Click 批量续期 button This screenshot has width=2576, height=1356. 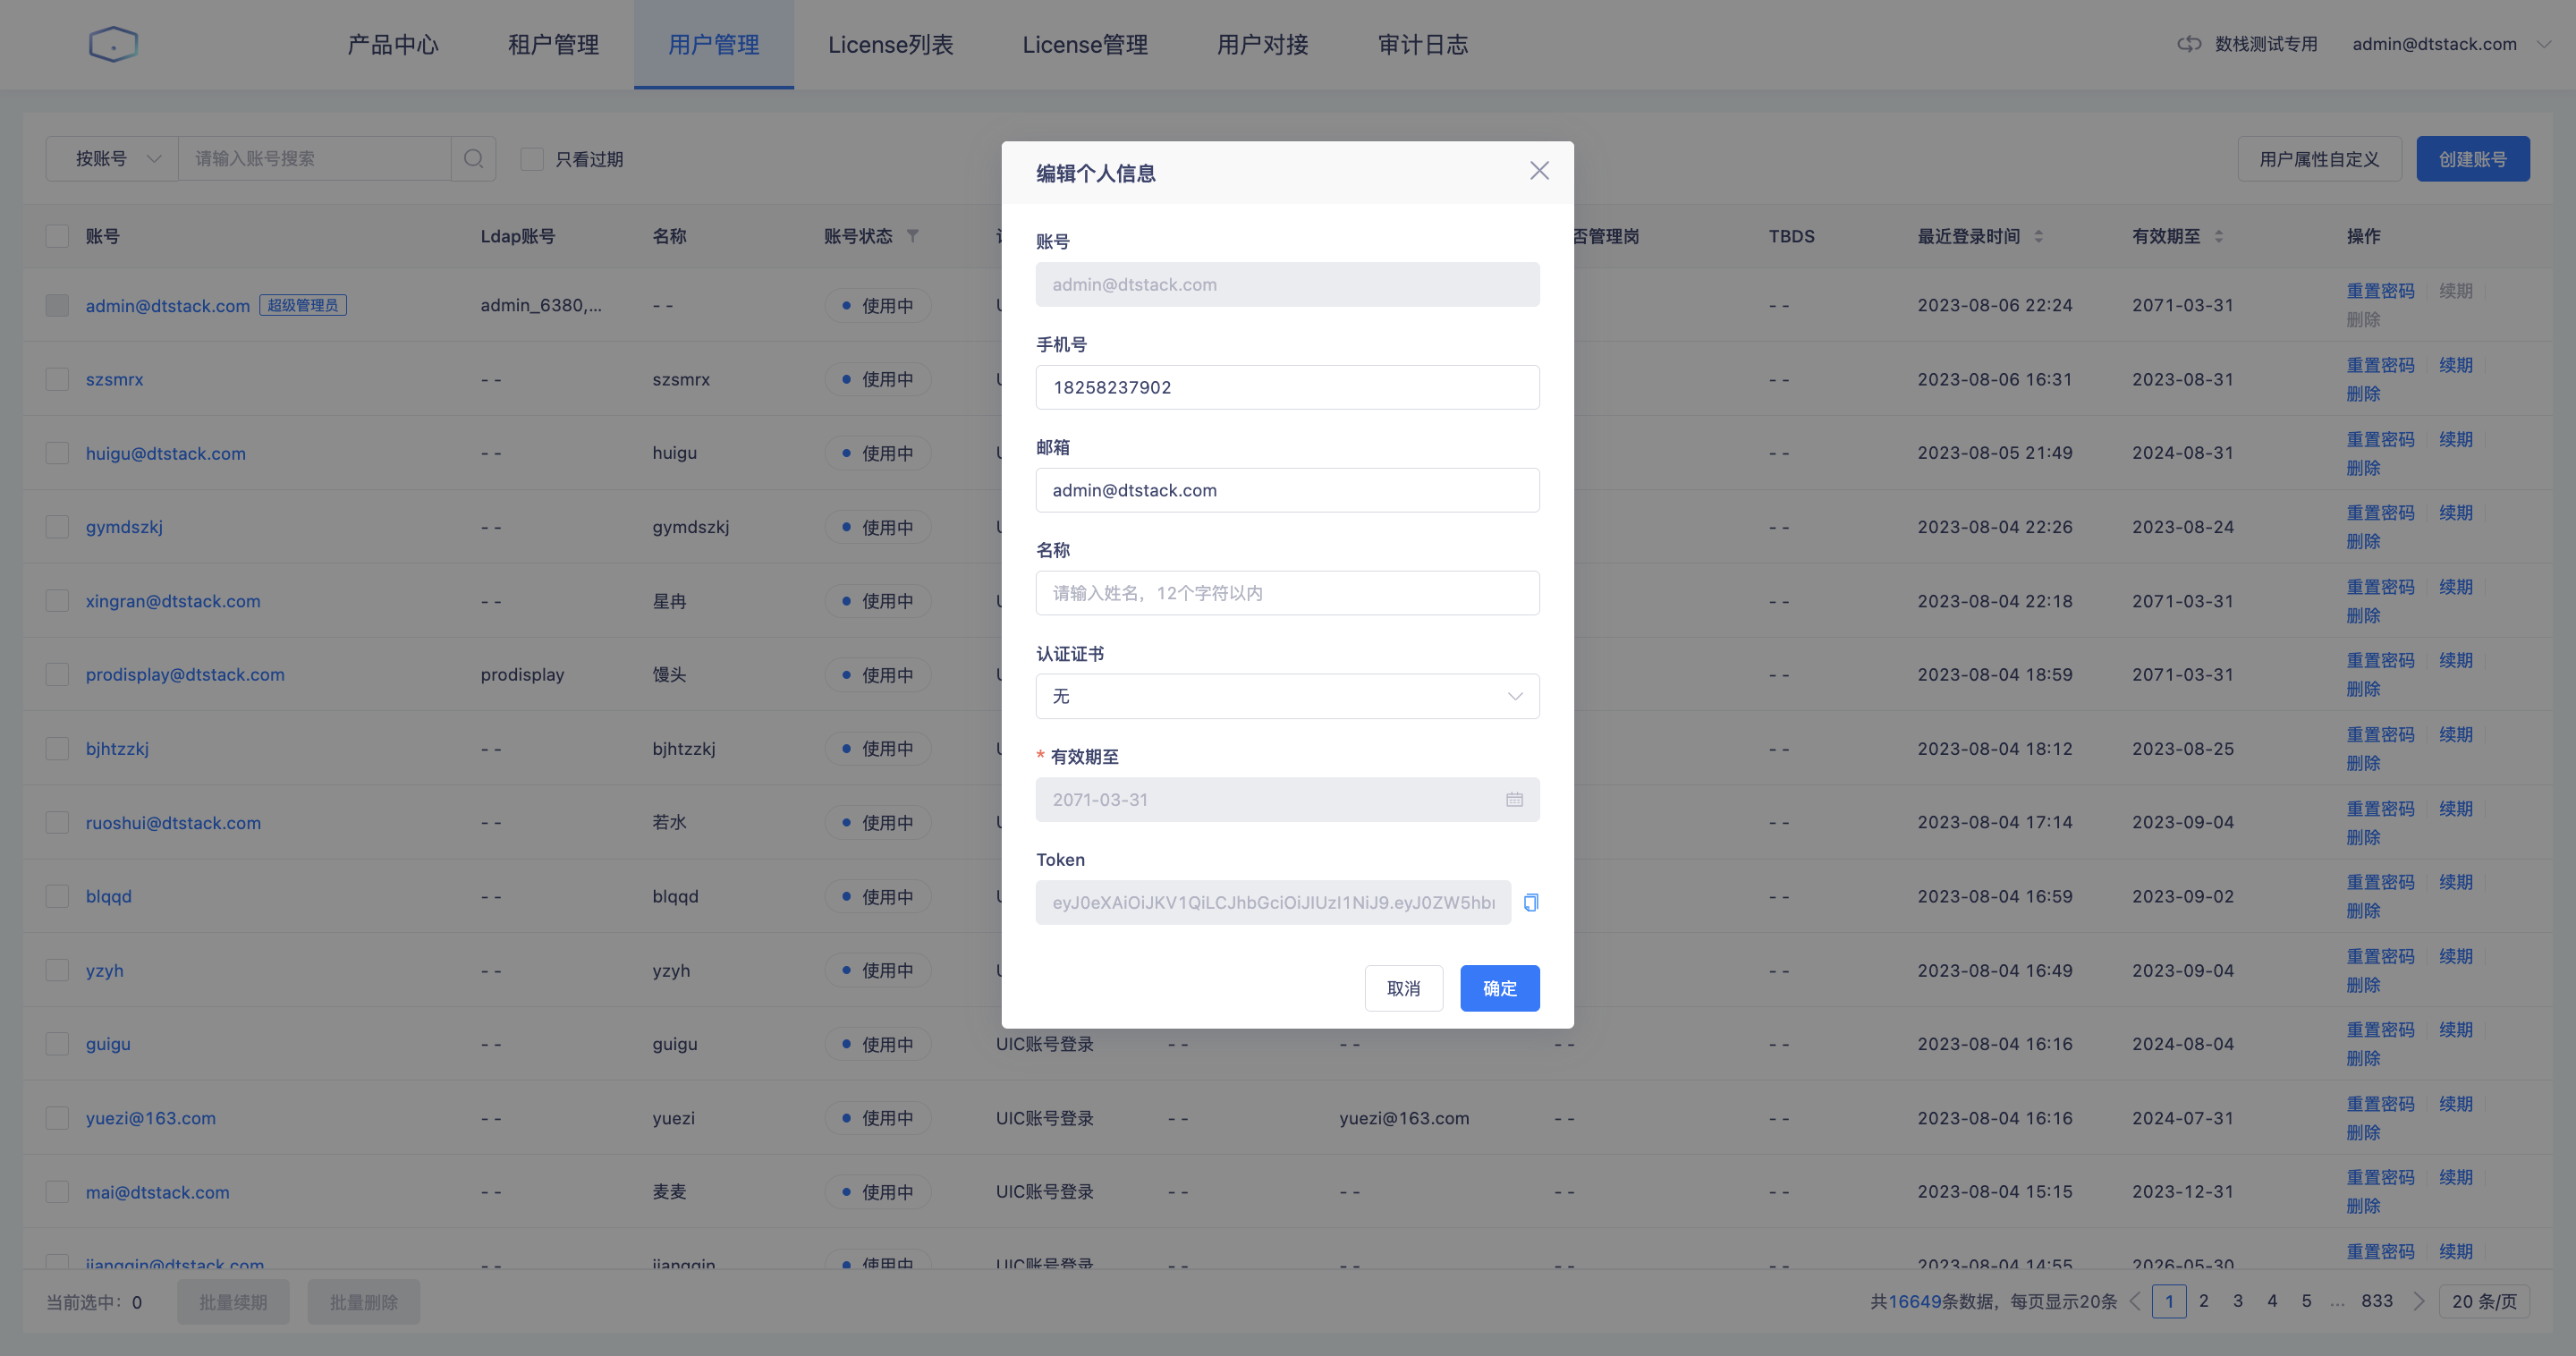pos(233,1302)
